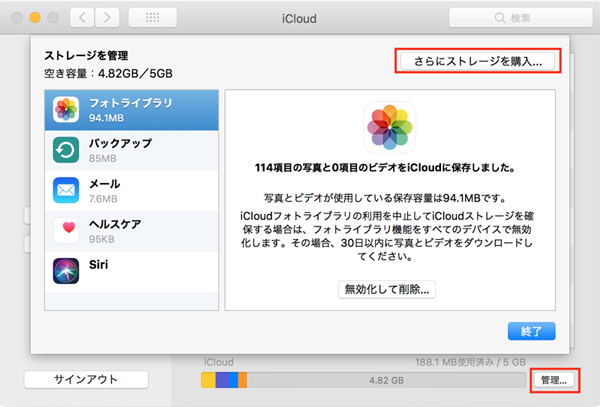Image resolution: width=600 pixels, height=407 pixels.
Task: Select the バックアップ row label
Action: pos(121,143)
